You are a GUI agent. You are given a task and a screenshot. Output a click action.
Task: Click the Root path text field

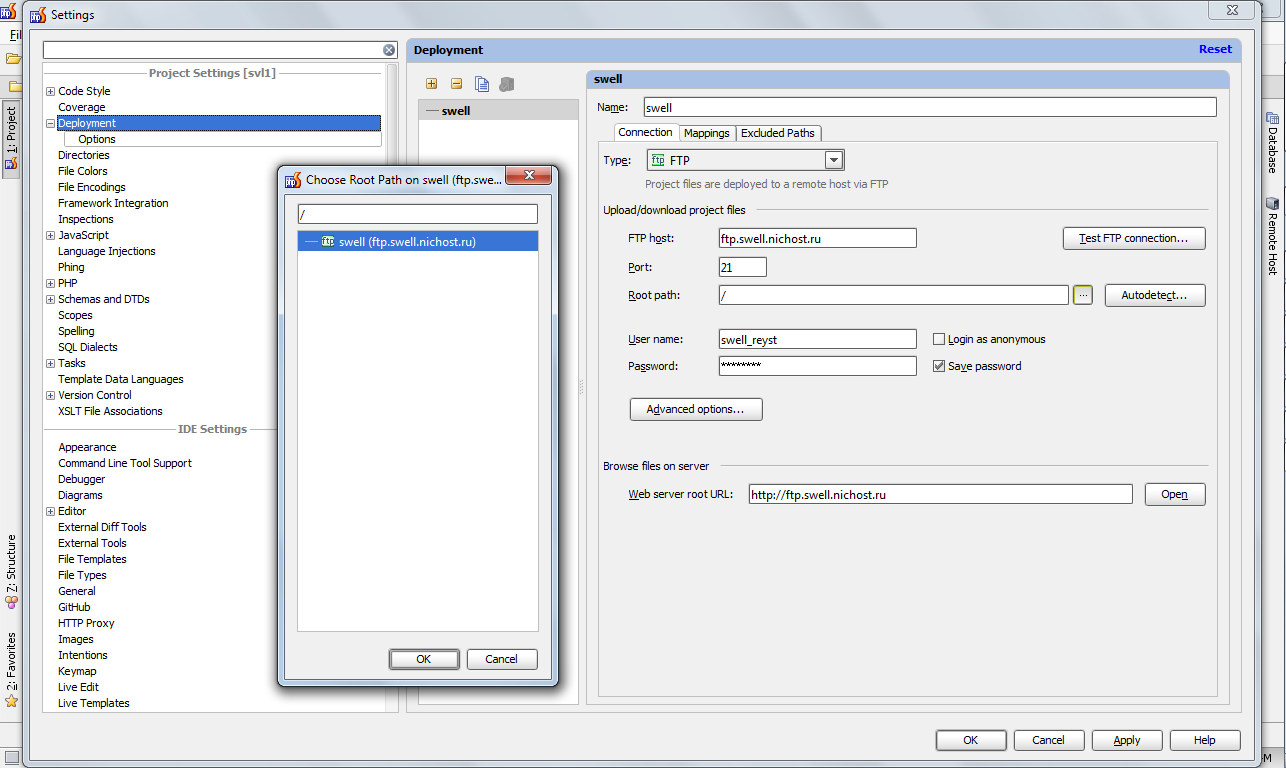pyautogui.click(x=894, y=295)
